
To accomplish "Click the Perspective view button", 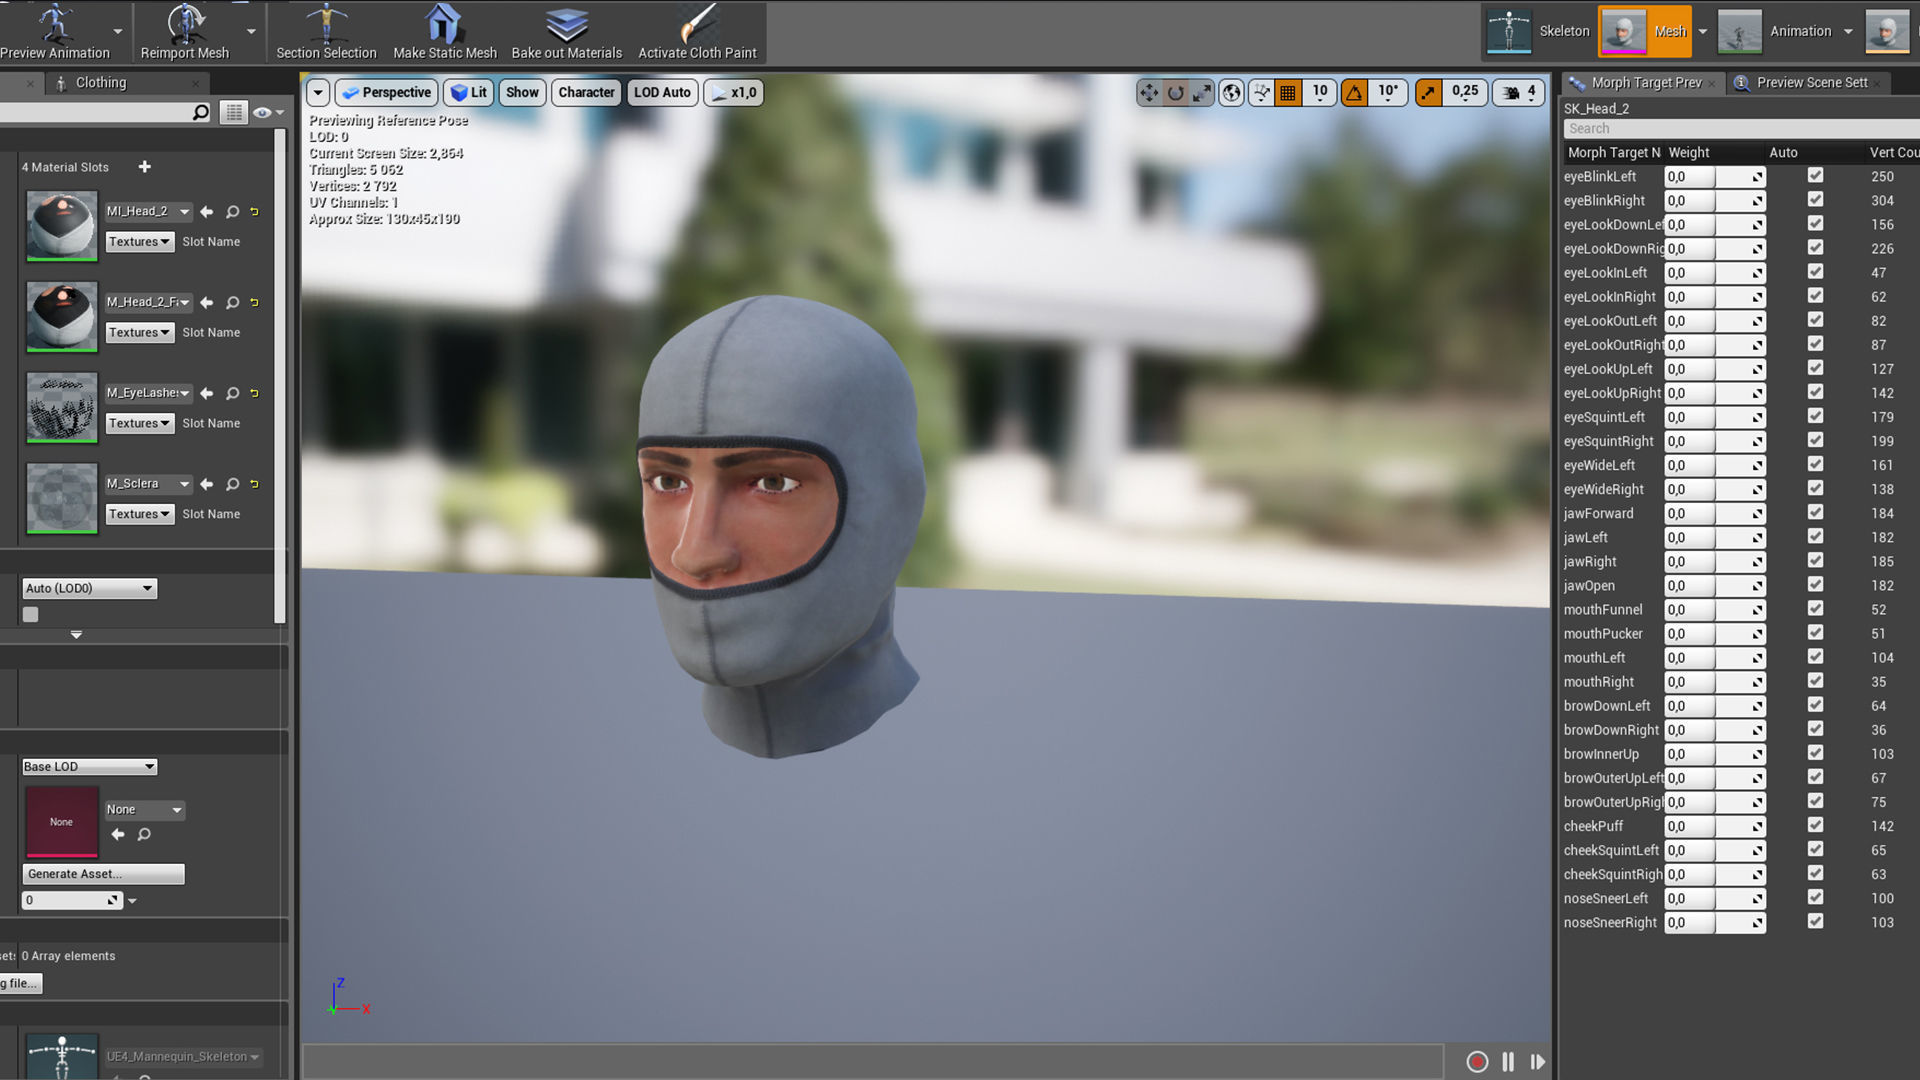I will click(386, 93).
